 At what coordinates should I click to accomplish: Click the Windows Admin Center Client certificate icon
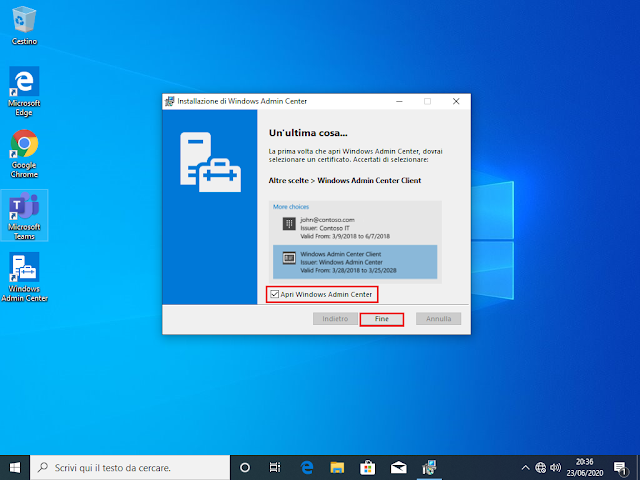click(289, 258)
